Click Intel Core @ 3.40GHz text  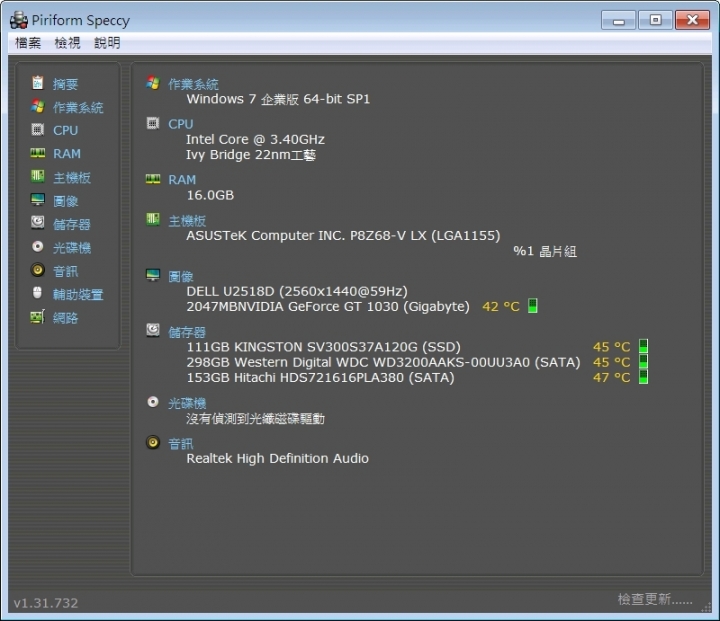click(255, 139)
